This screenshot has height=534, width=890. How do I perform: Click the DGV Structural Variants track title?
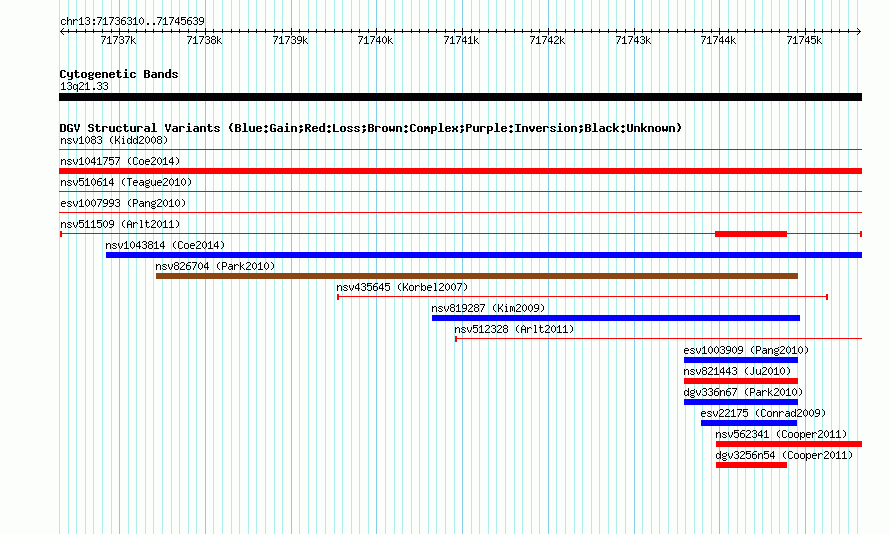[371, 128]
